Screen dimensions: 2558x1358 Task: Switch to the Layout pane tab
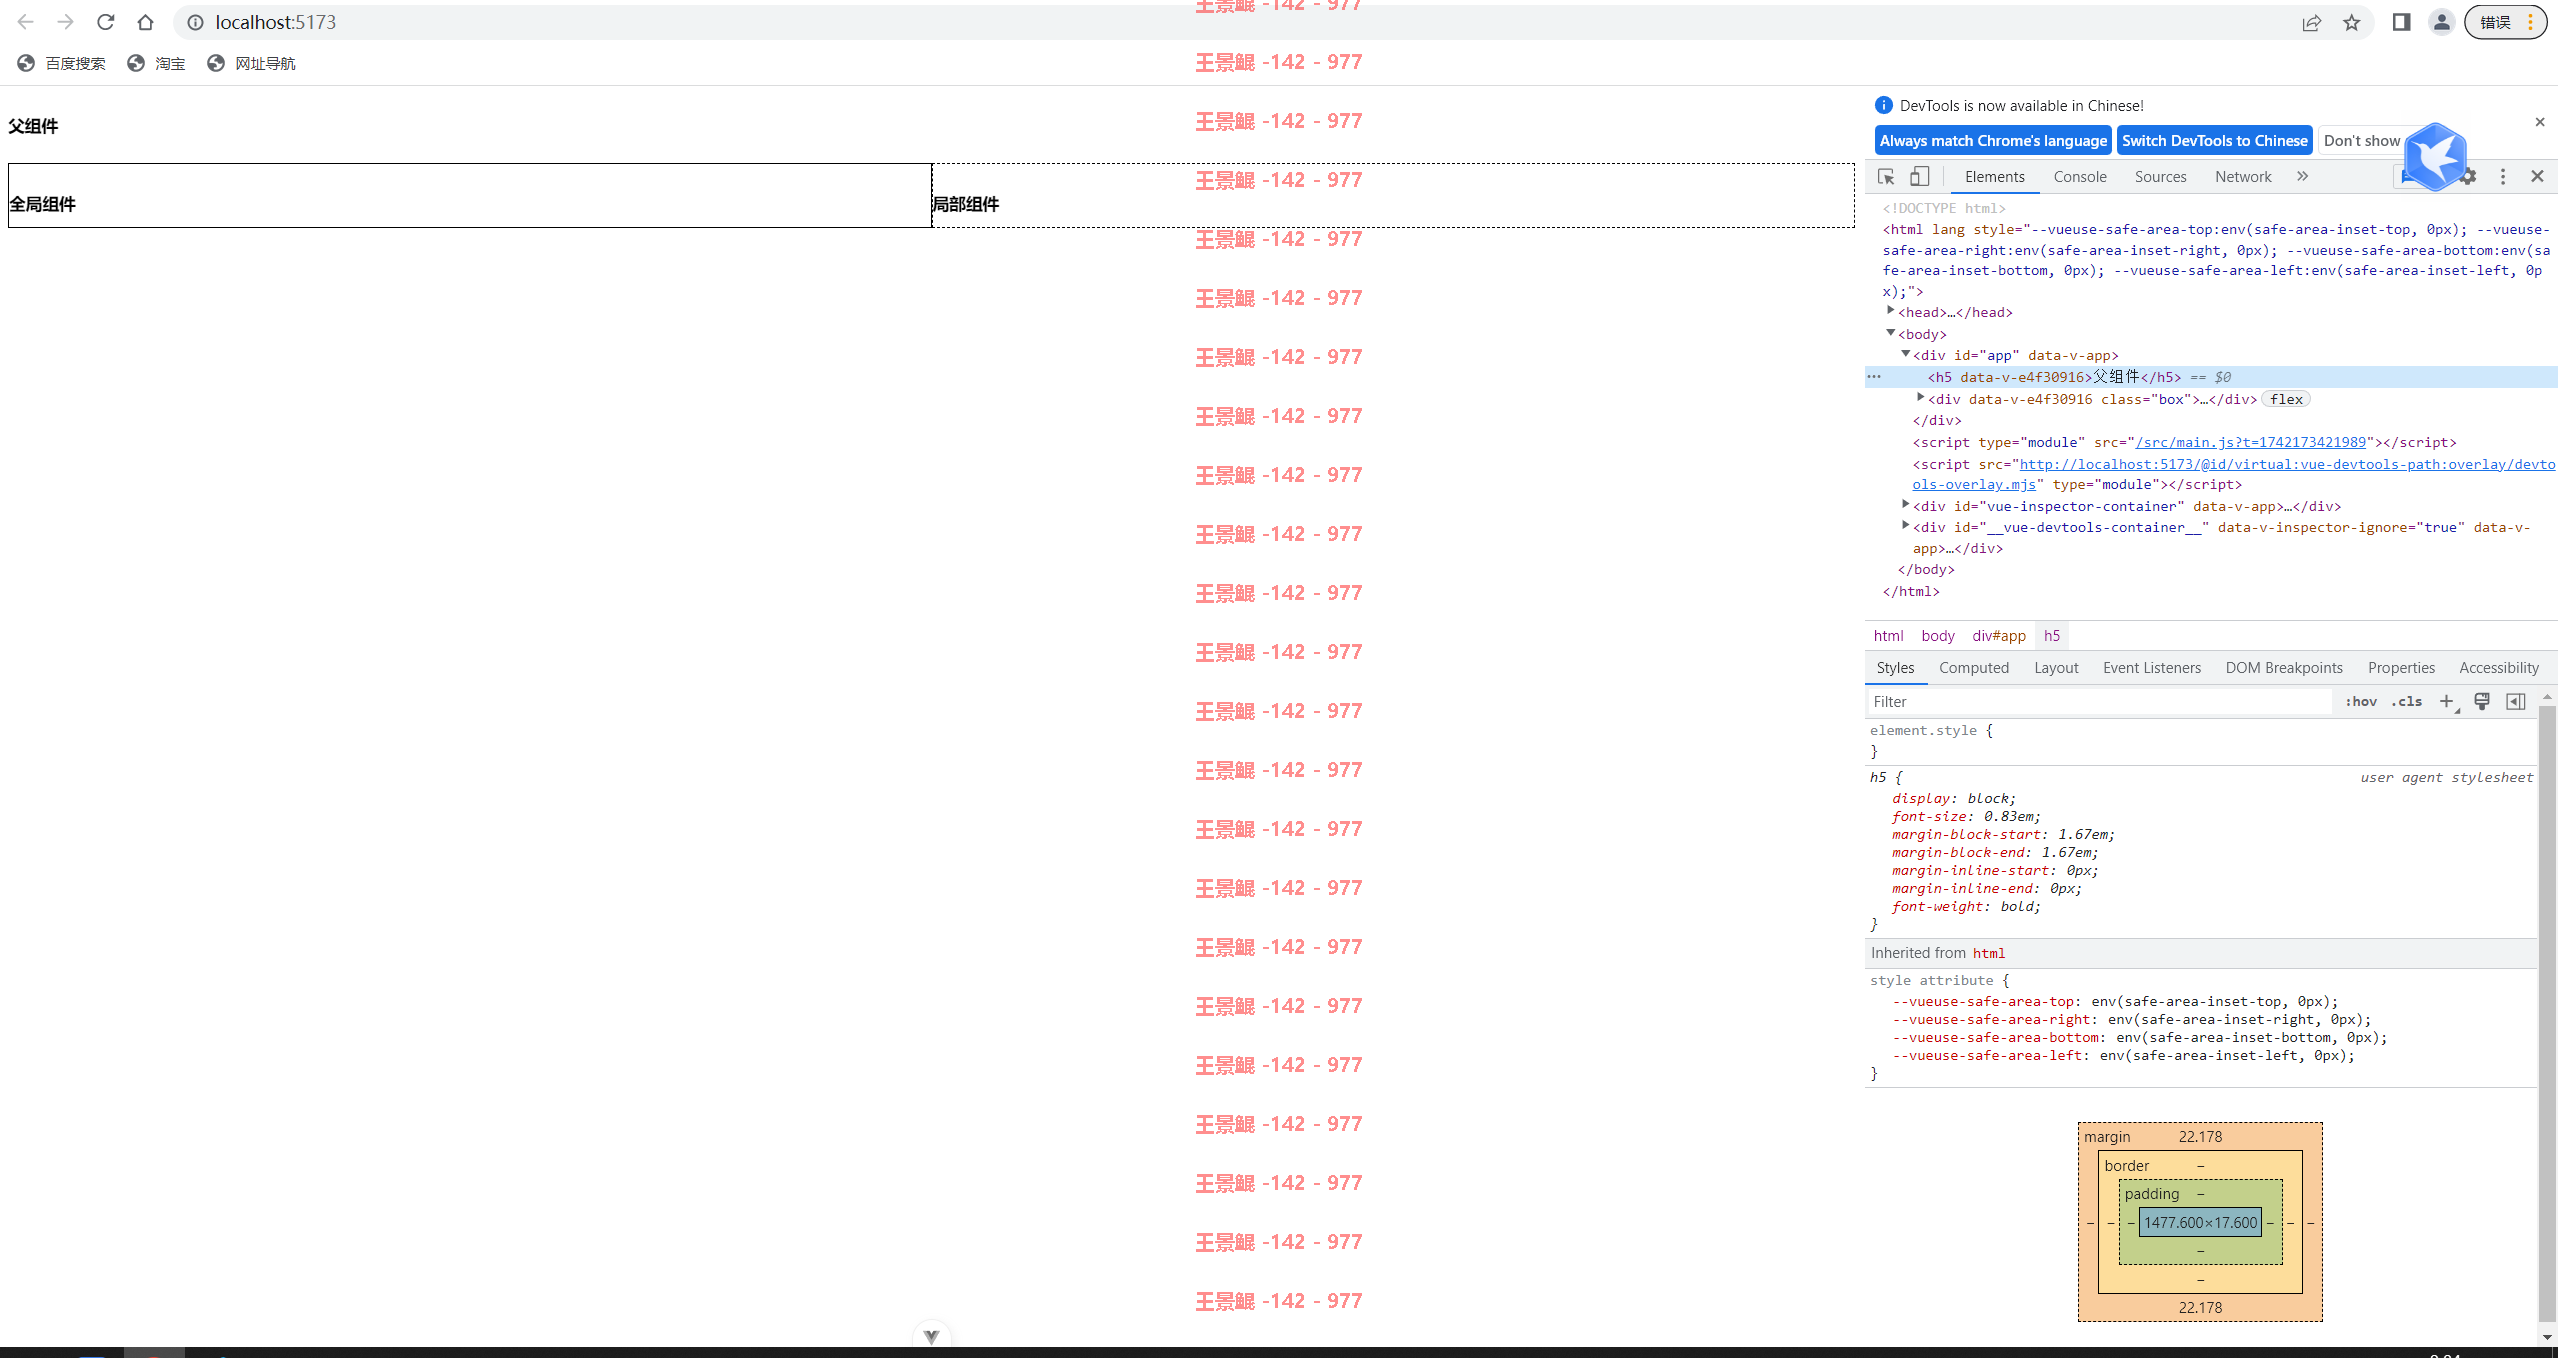click(2056, 668)
